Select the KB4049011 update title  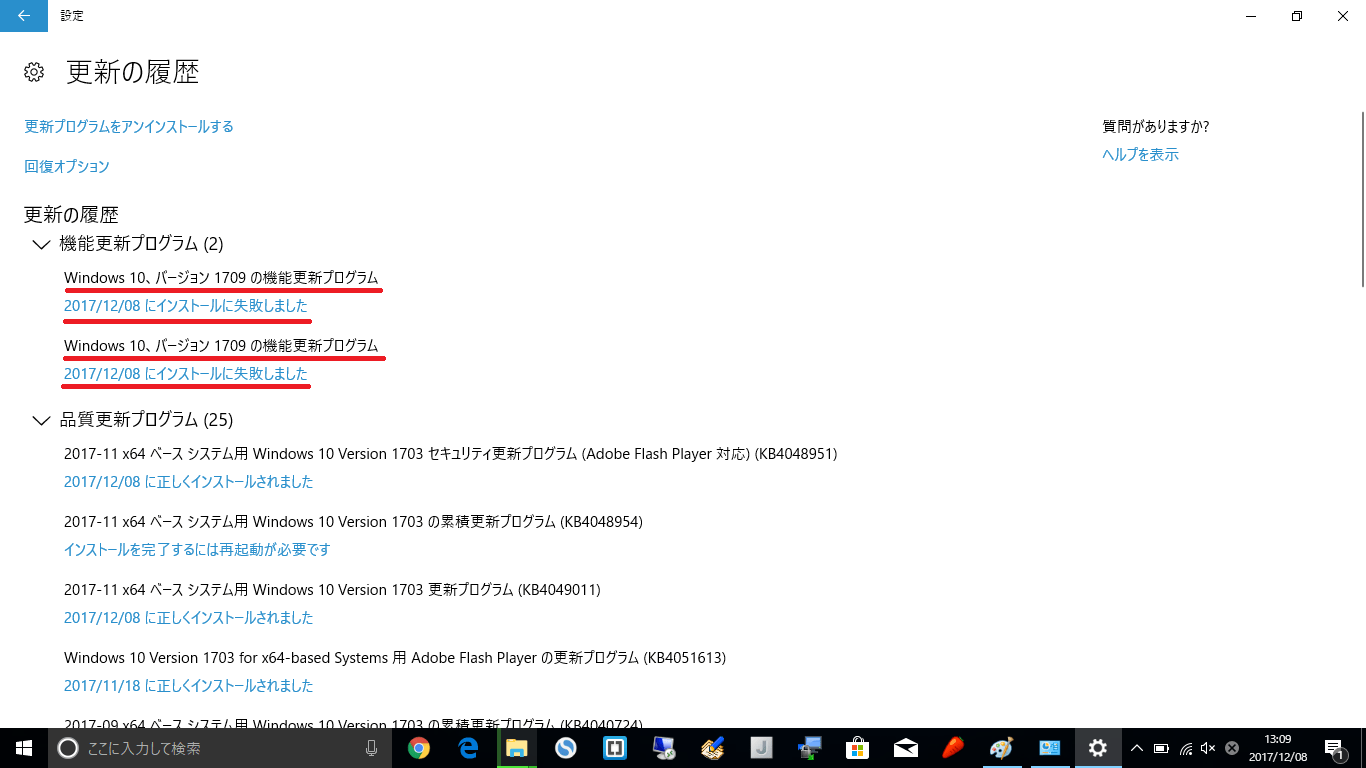[x=332, y=590]
